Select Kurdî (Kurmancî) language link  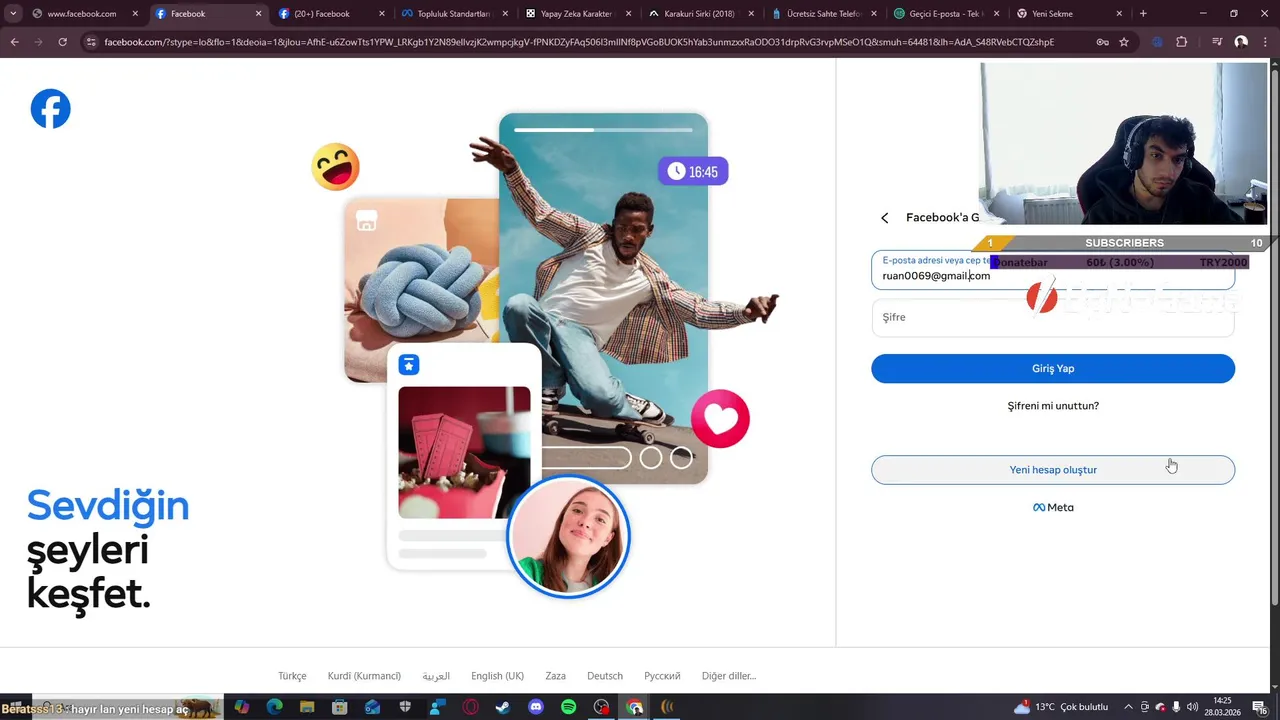point(364,676)
